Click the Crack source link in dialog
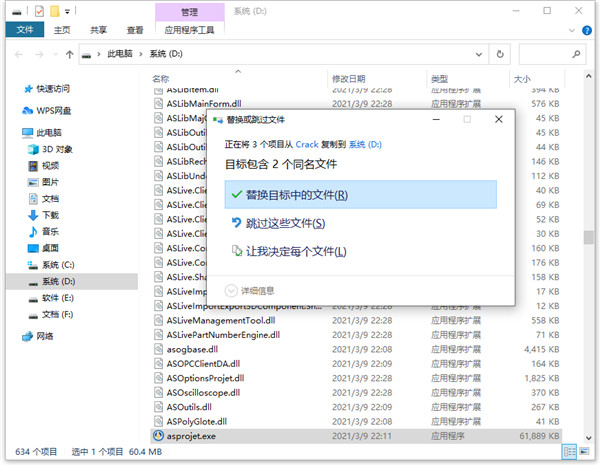Image resolution: width=600 pixels, height=465 pixels. [x=307, y=144]
